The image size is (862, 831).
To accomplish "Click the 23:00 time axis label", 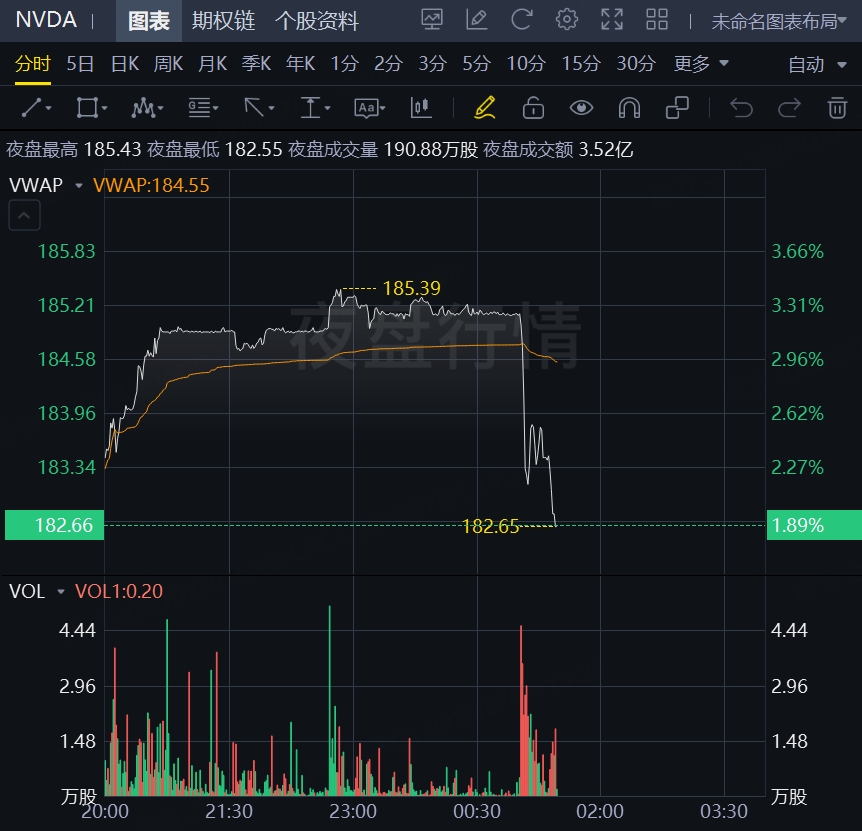I will coord(353,811).
